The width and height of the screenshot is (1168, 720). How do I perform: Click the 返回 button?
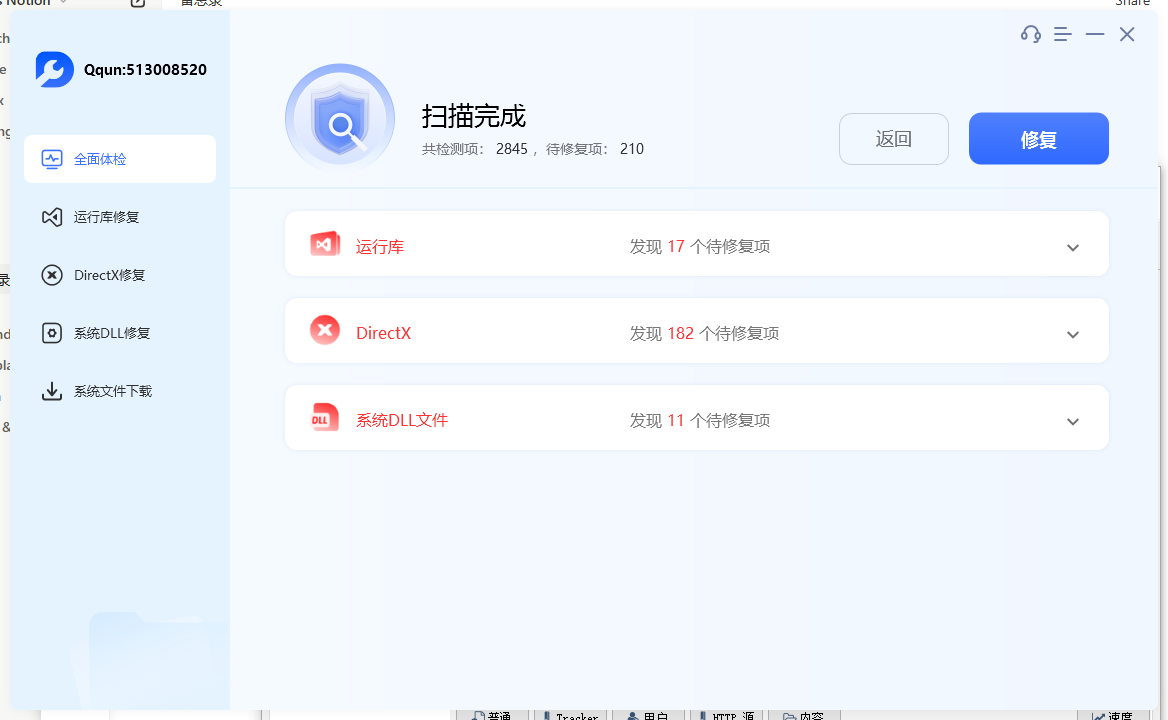click(x=894, y=139)
